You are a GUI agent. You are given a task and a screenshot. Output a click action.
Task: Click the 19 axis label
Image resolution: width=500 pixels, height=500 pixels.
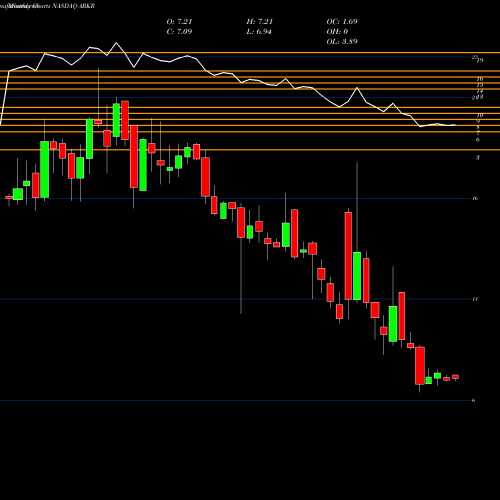[x=480, y=61]
